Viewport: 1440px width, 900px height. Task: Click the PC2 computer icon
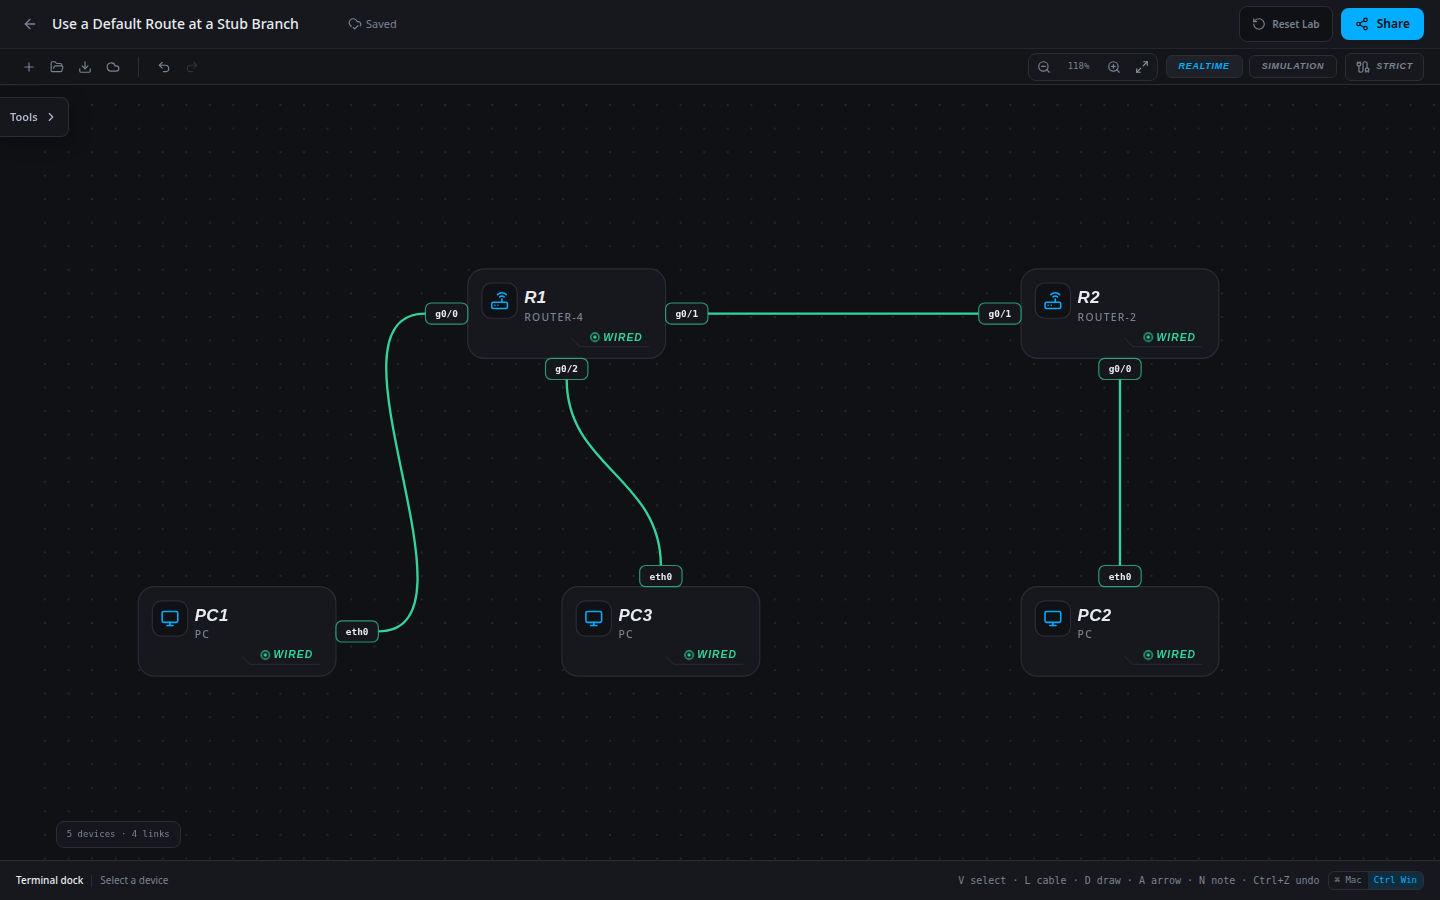1053,618
